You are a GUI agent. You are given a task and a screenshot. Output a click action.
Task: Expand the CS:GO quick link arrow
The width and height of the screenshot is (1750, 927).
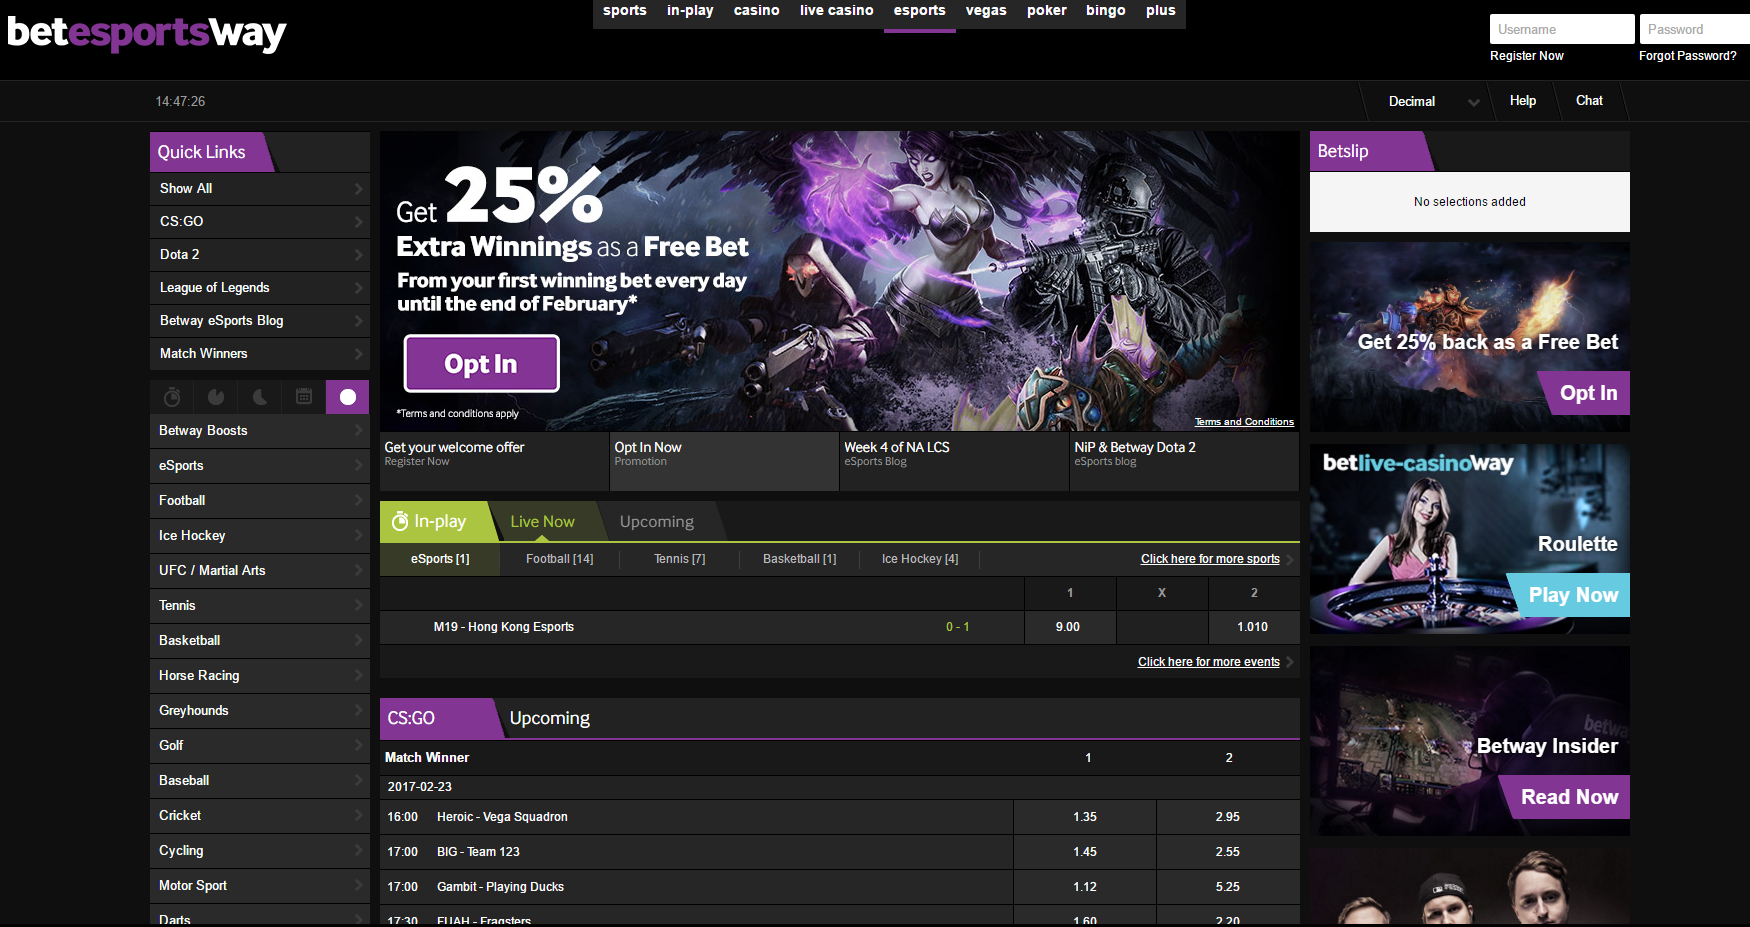pos(359,222)
